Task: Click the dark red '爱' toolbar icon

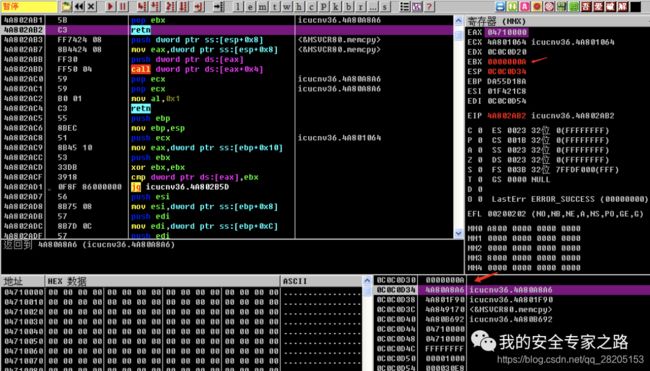Action: coord(599,6)
